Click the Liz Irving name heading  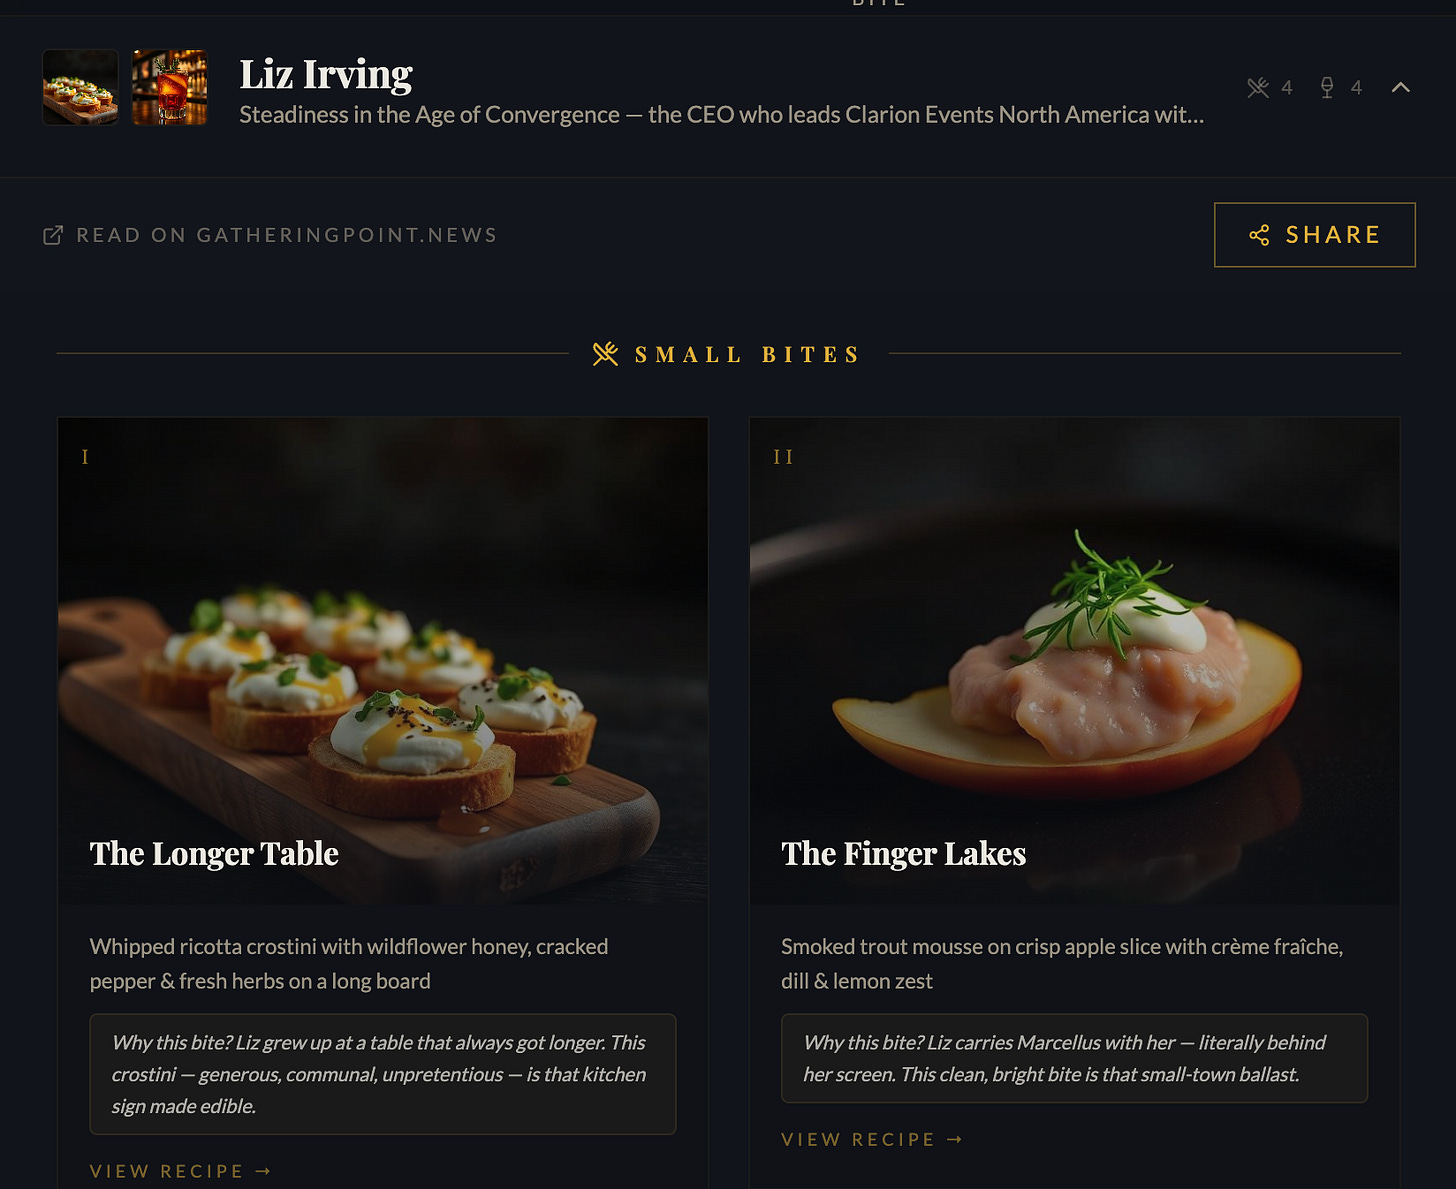tap(326, 74)
